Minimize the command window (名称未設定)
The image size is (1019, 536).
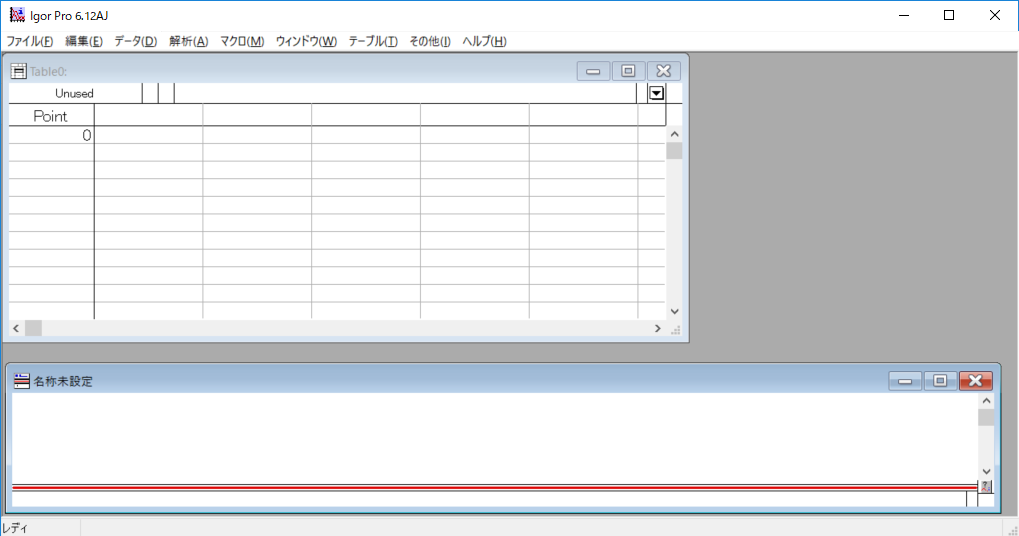[905, 381]
